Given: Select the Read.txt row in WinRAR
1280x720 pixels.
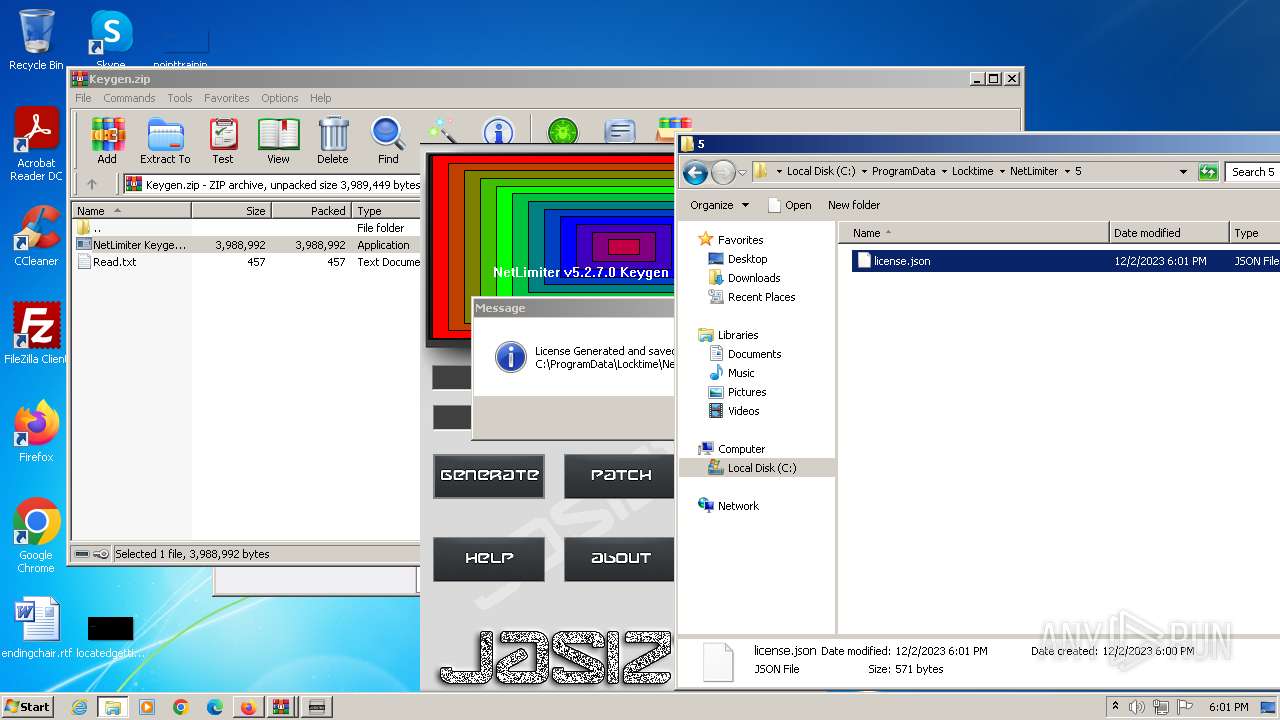Looking at the screenshot, I should [248, 262].
